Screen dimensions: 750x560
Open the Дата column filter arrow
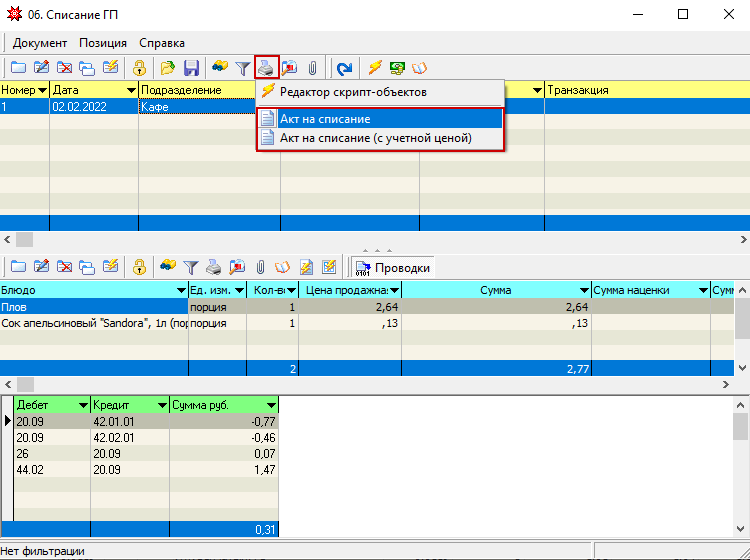click(x=131, y=90)
